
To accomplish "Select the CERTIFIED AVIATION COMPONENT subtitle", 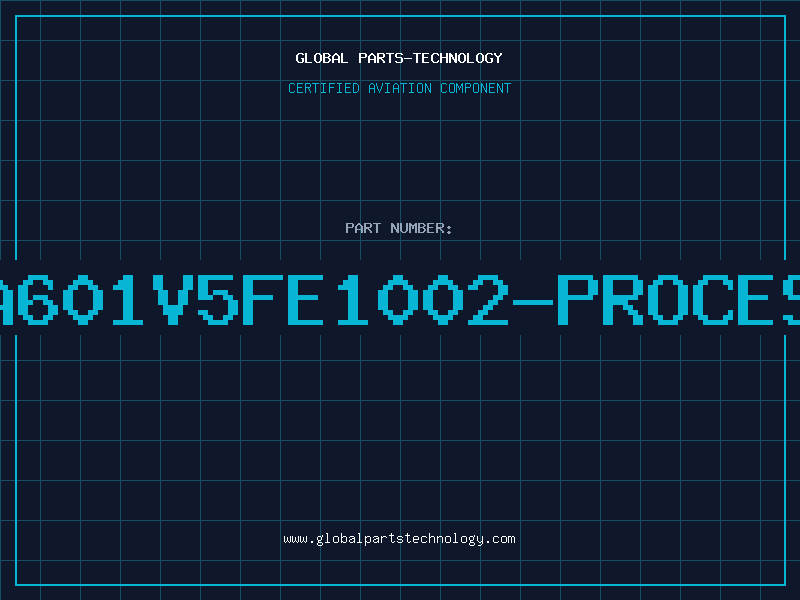I will pyautogui.click(x=399, y=88).
